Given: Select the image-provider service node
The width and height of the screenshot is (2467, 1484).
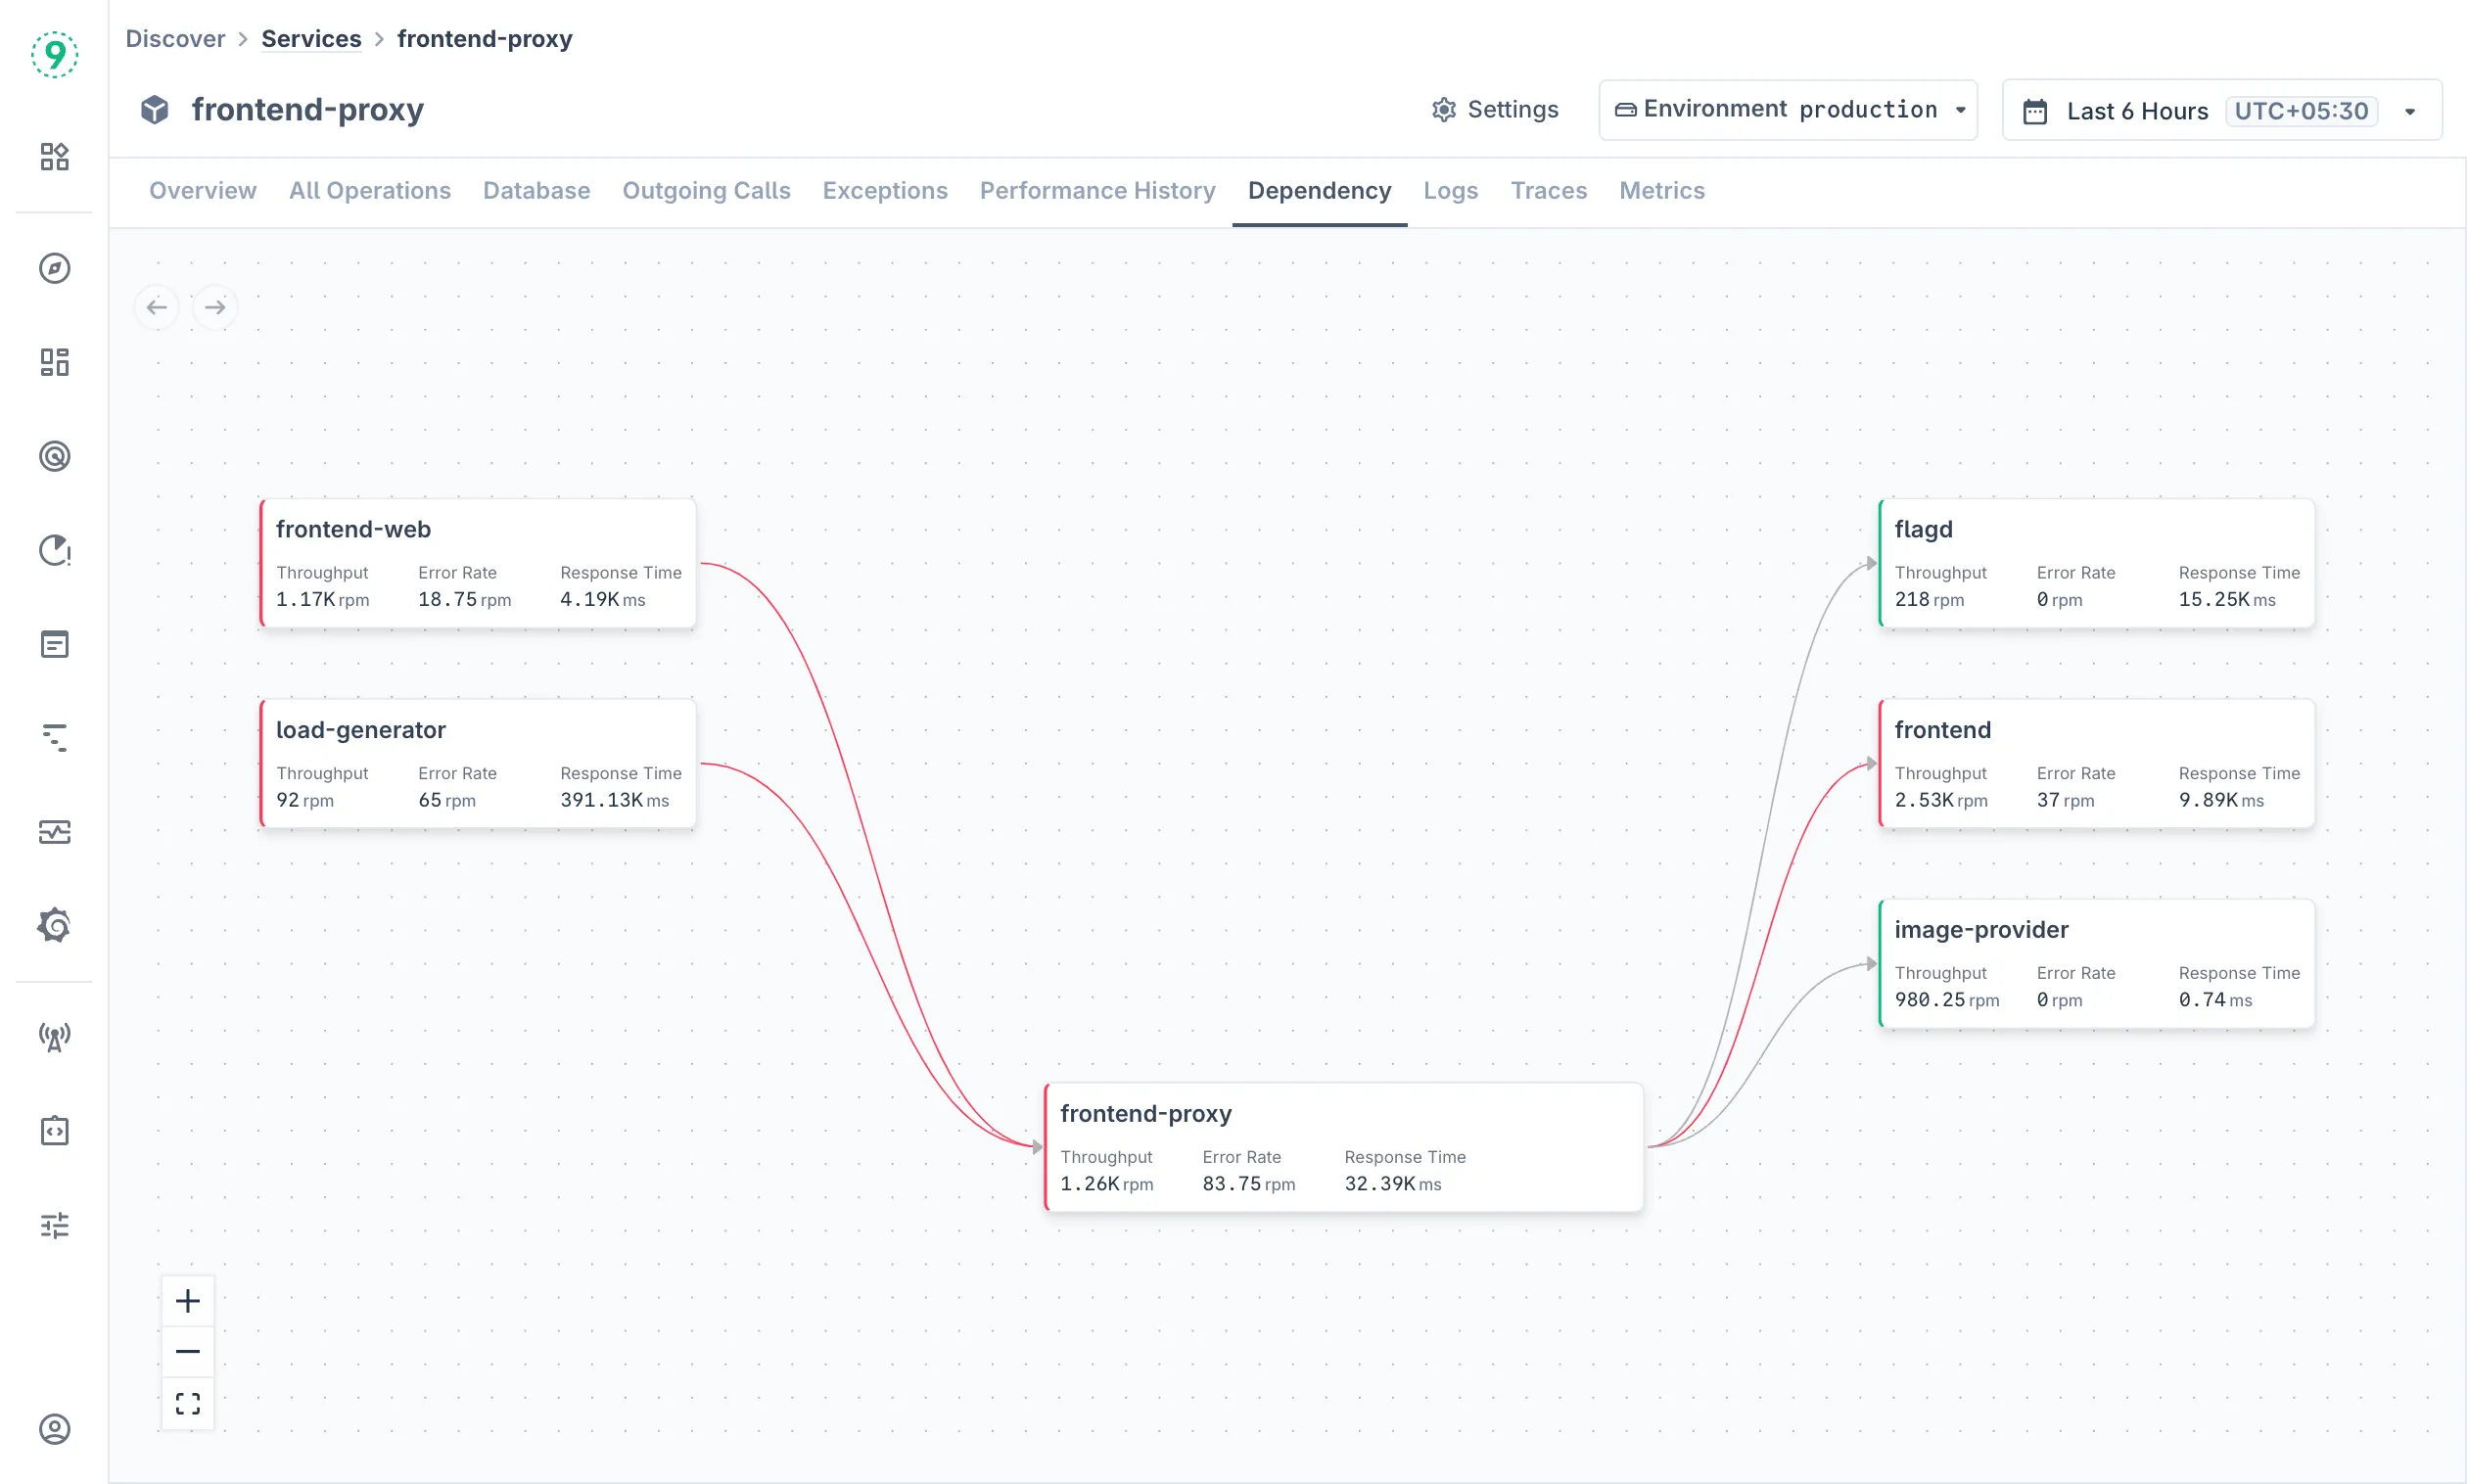Looking at the screenshot, I should tap(2096, 964).
